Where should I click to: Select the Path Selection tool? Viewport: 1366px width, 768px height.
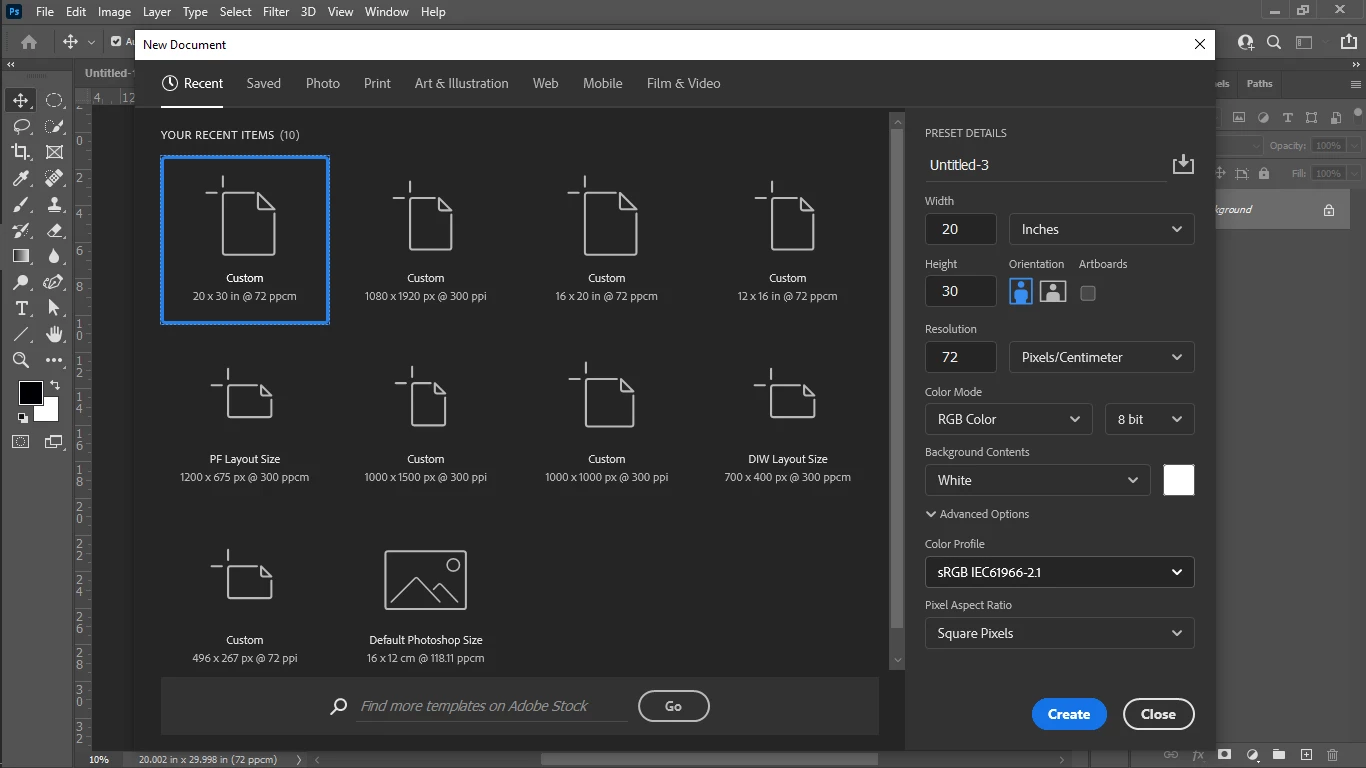(x=54, y=308)
